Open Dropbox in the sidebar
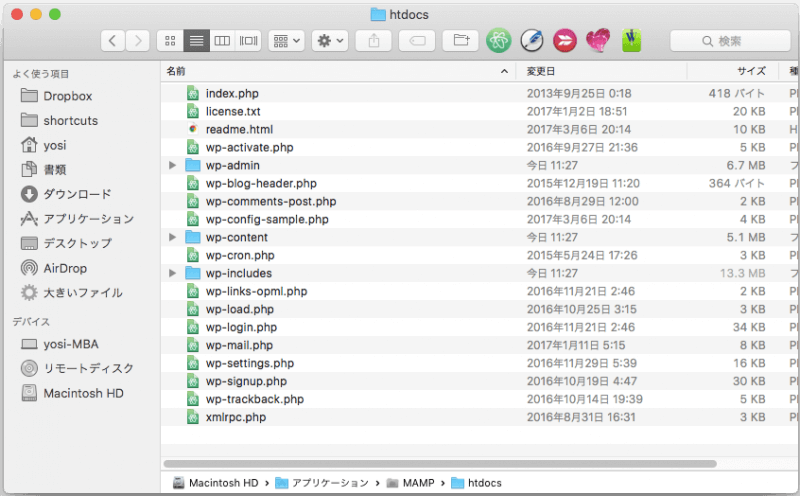The height and width of the screenshot is (496, 800). pyautogui.click(x=67, y=96)
